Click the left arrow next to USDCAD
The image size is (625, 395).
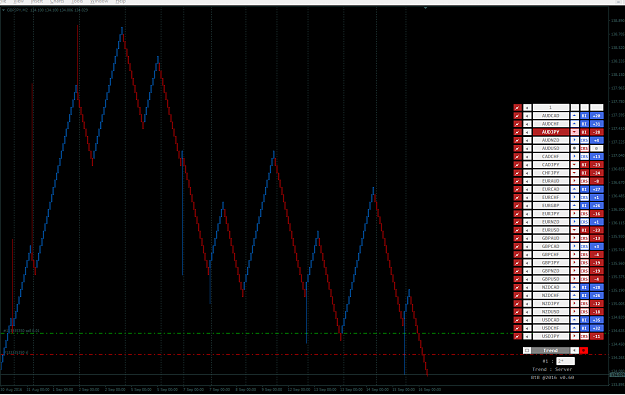click(527, 320)
